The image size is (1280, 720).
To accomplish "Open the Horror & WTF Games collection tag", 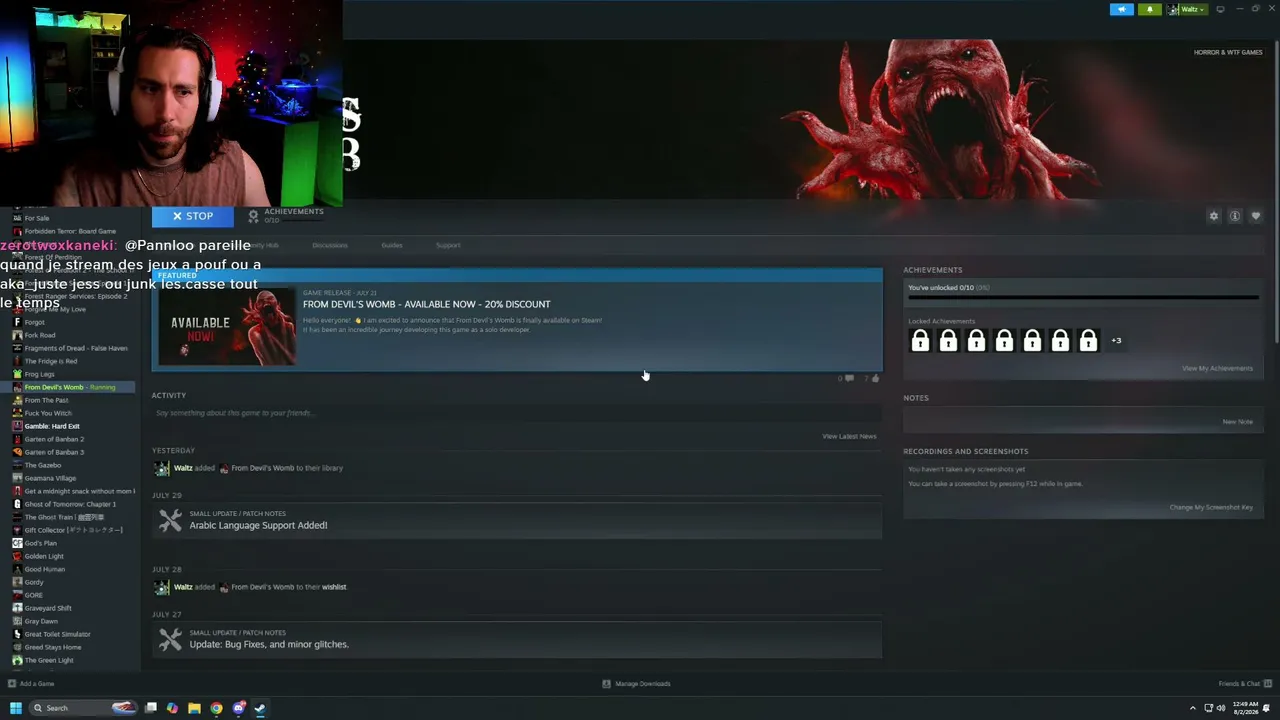I will 1228,52.
